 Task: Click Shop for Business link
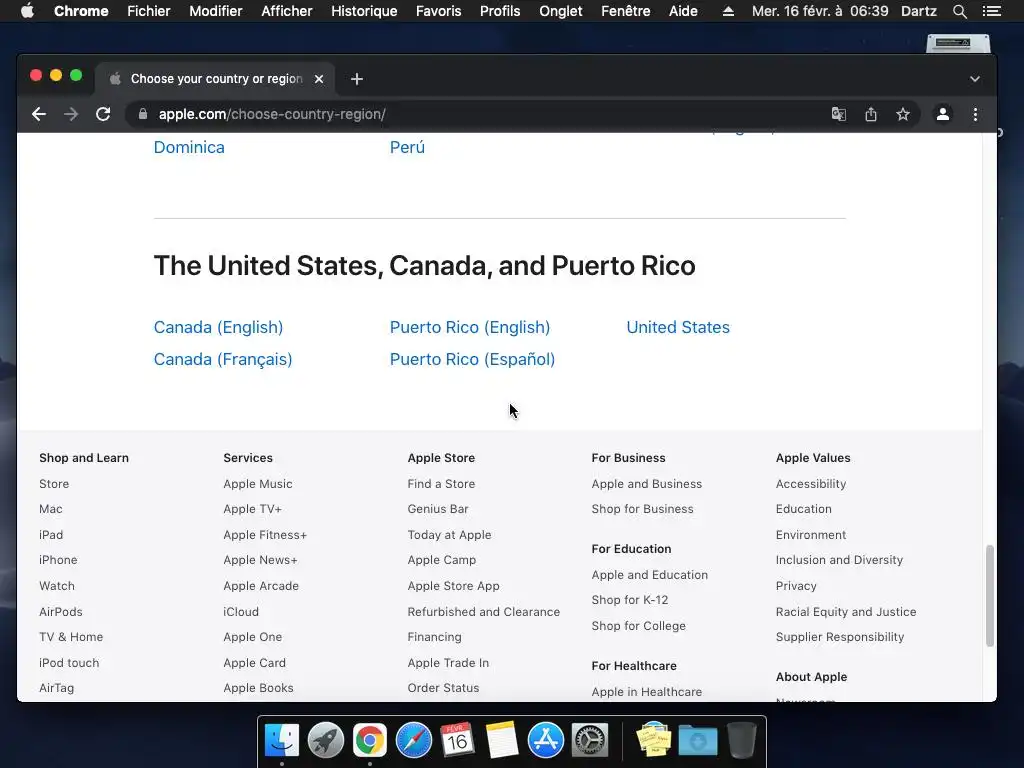coord(642,509)
